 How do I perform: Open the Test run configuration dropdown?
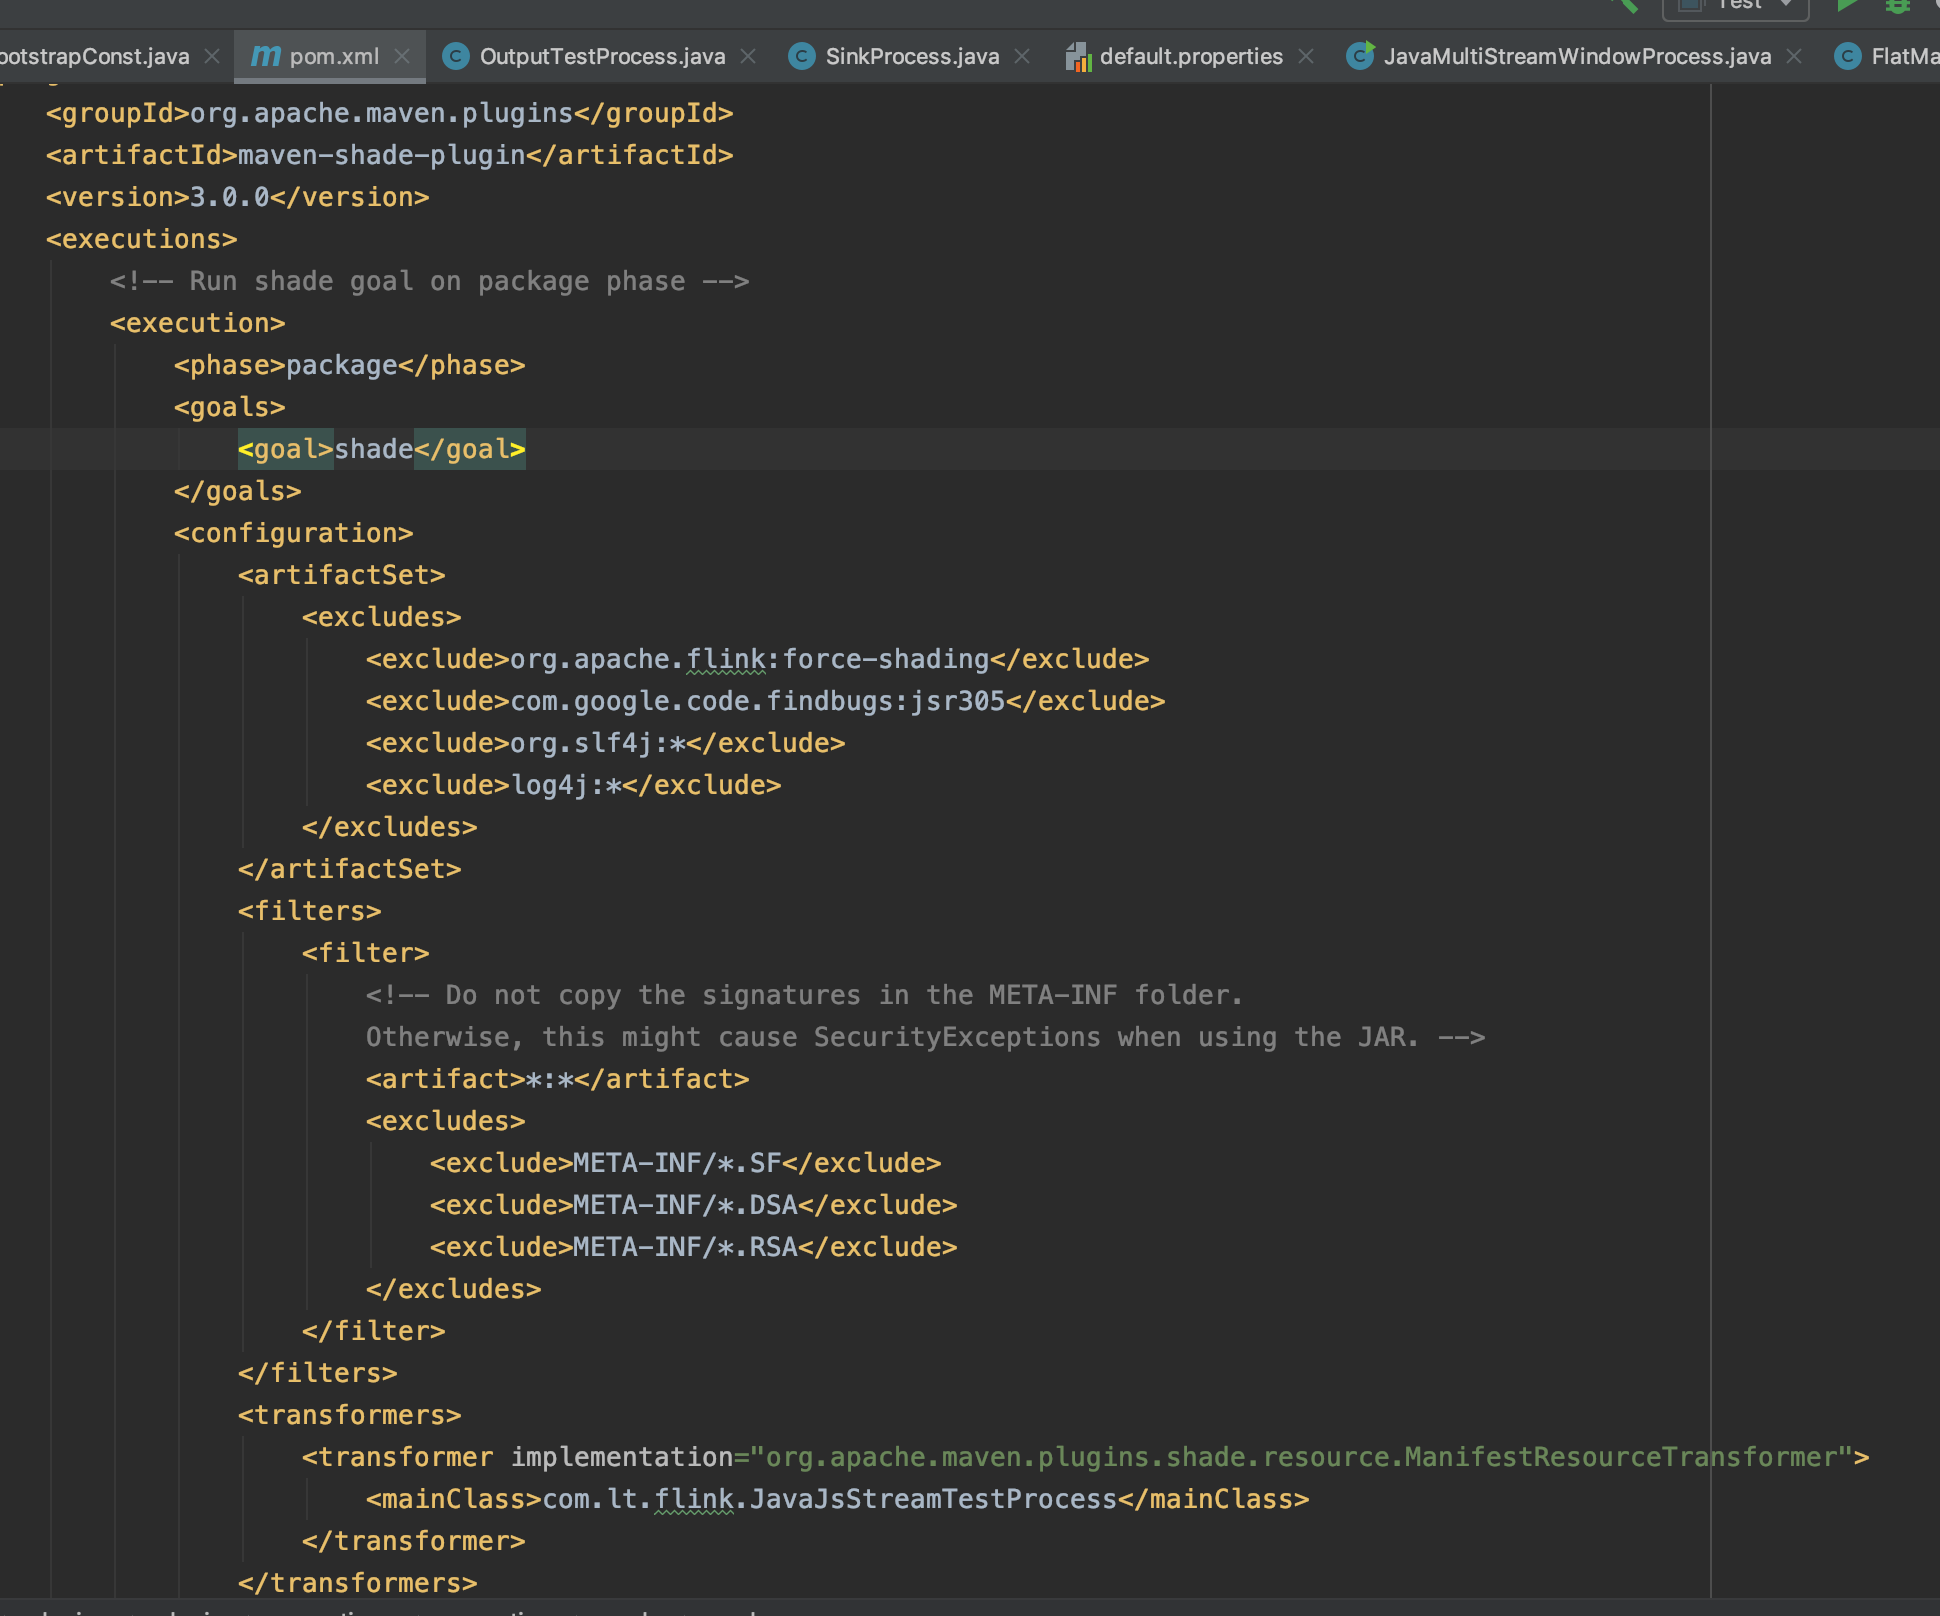coord(1736,6)
